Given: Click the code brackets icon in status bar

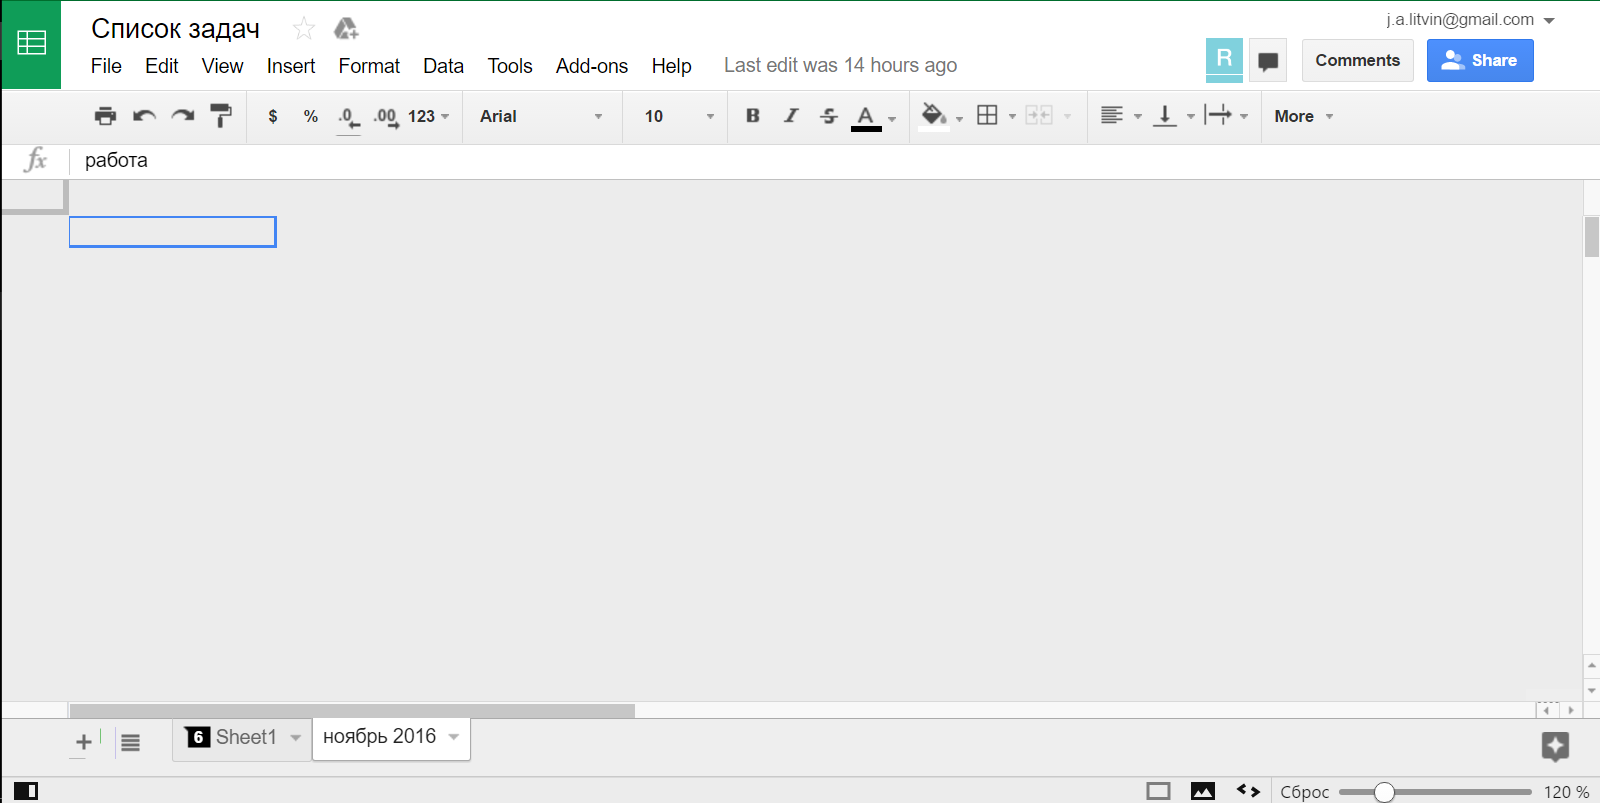Looking at the screenshot, I should pos(1248,790).
